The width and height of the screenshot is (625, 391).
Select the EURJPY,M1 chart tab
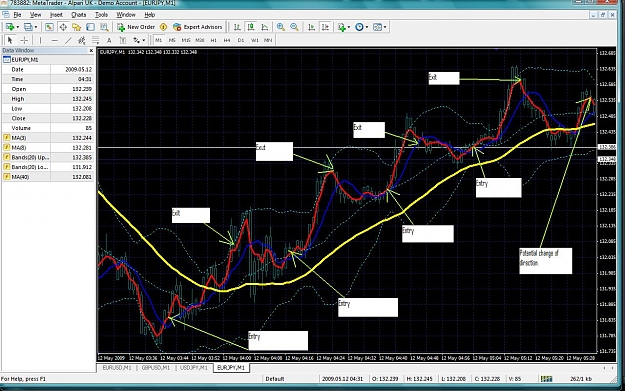tap(232, 368)
